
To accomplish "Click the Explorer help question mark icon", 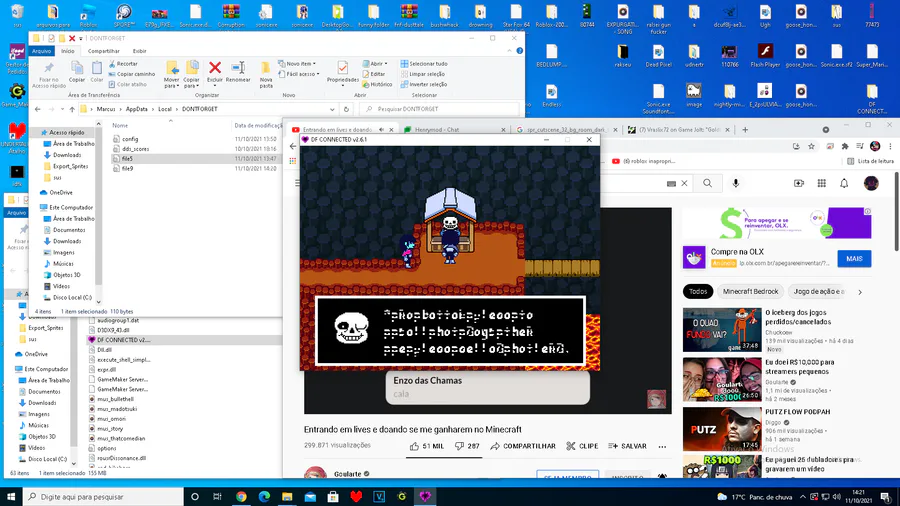I will (519, 50).
